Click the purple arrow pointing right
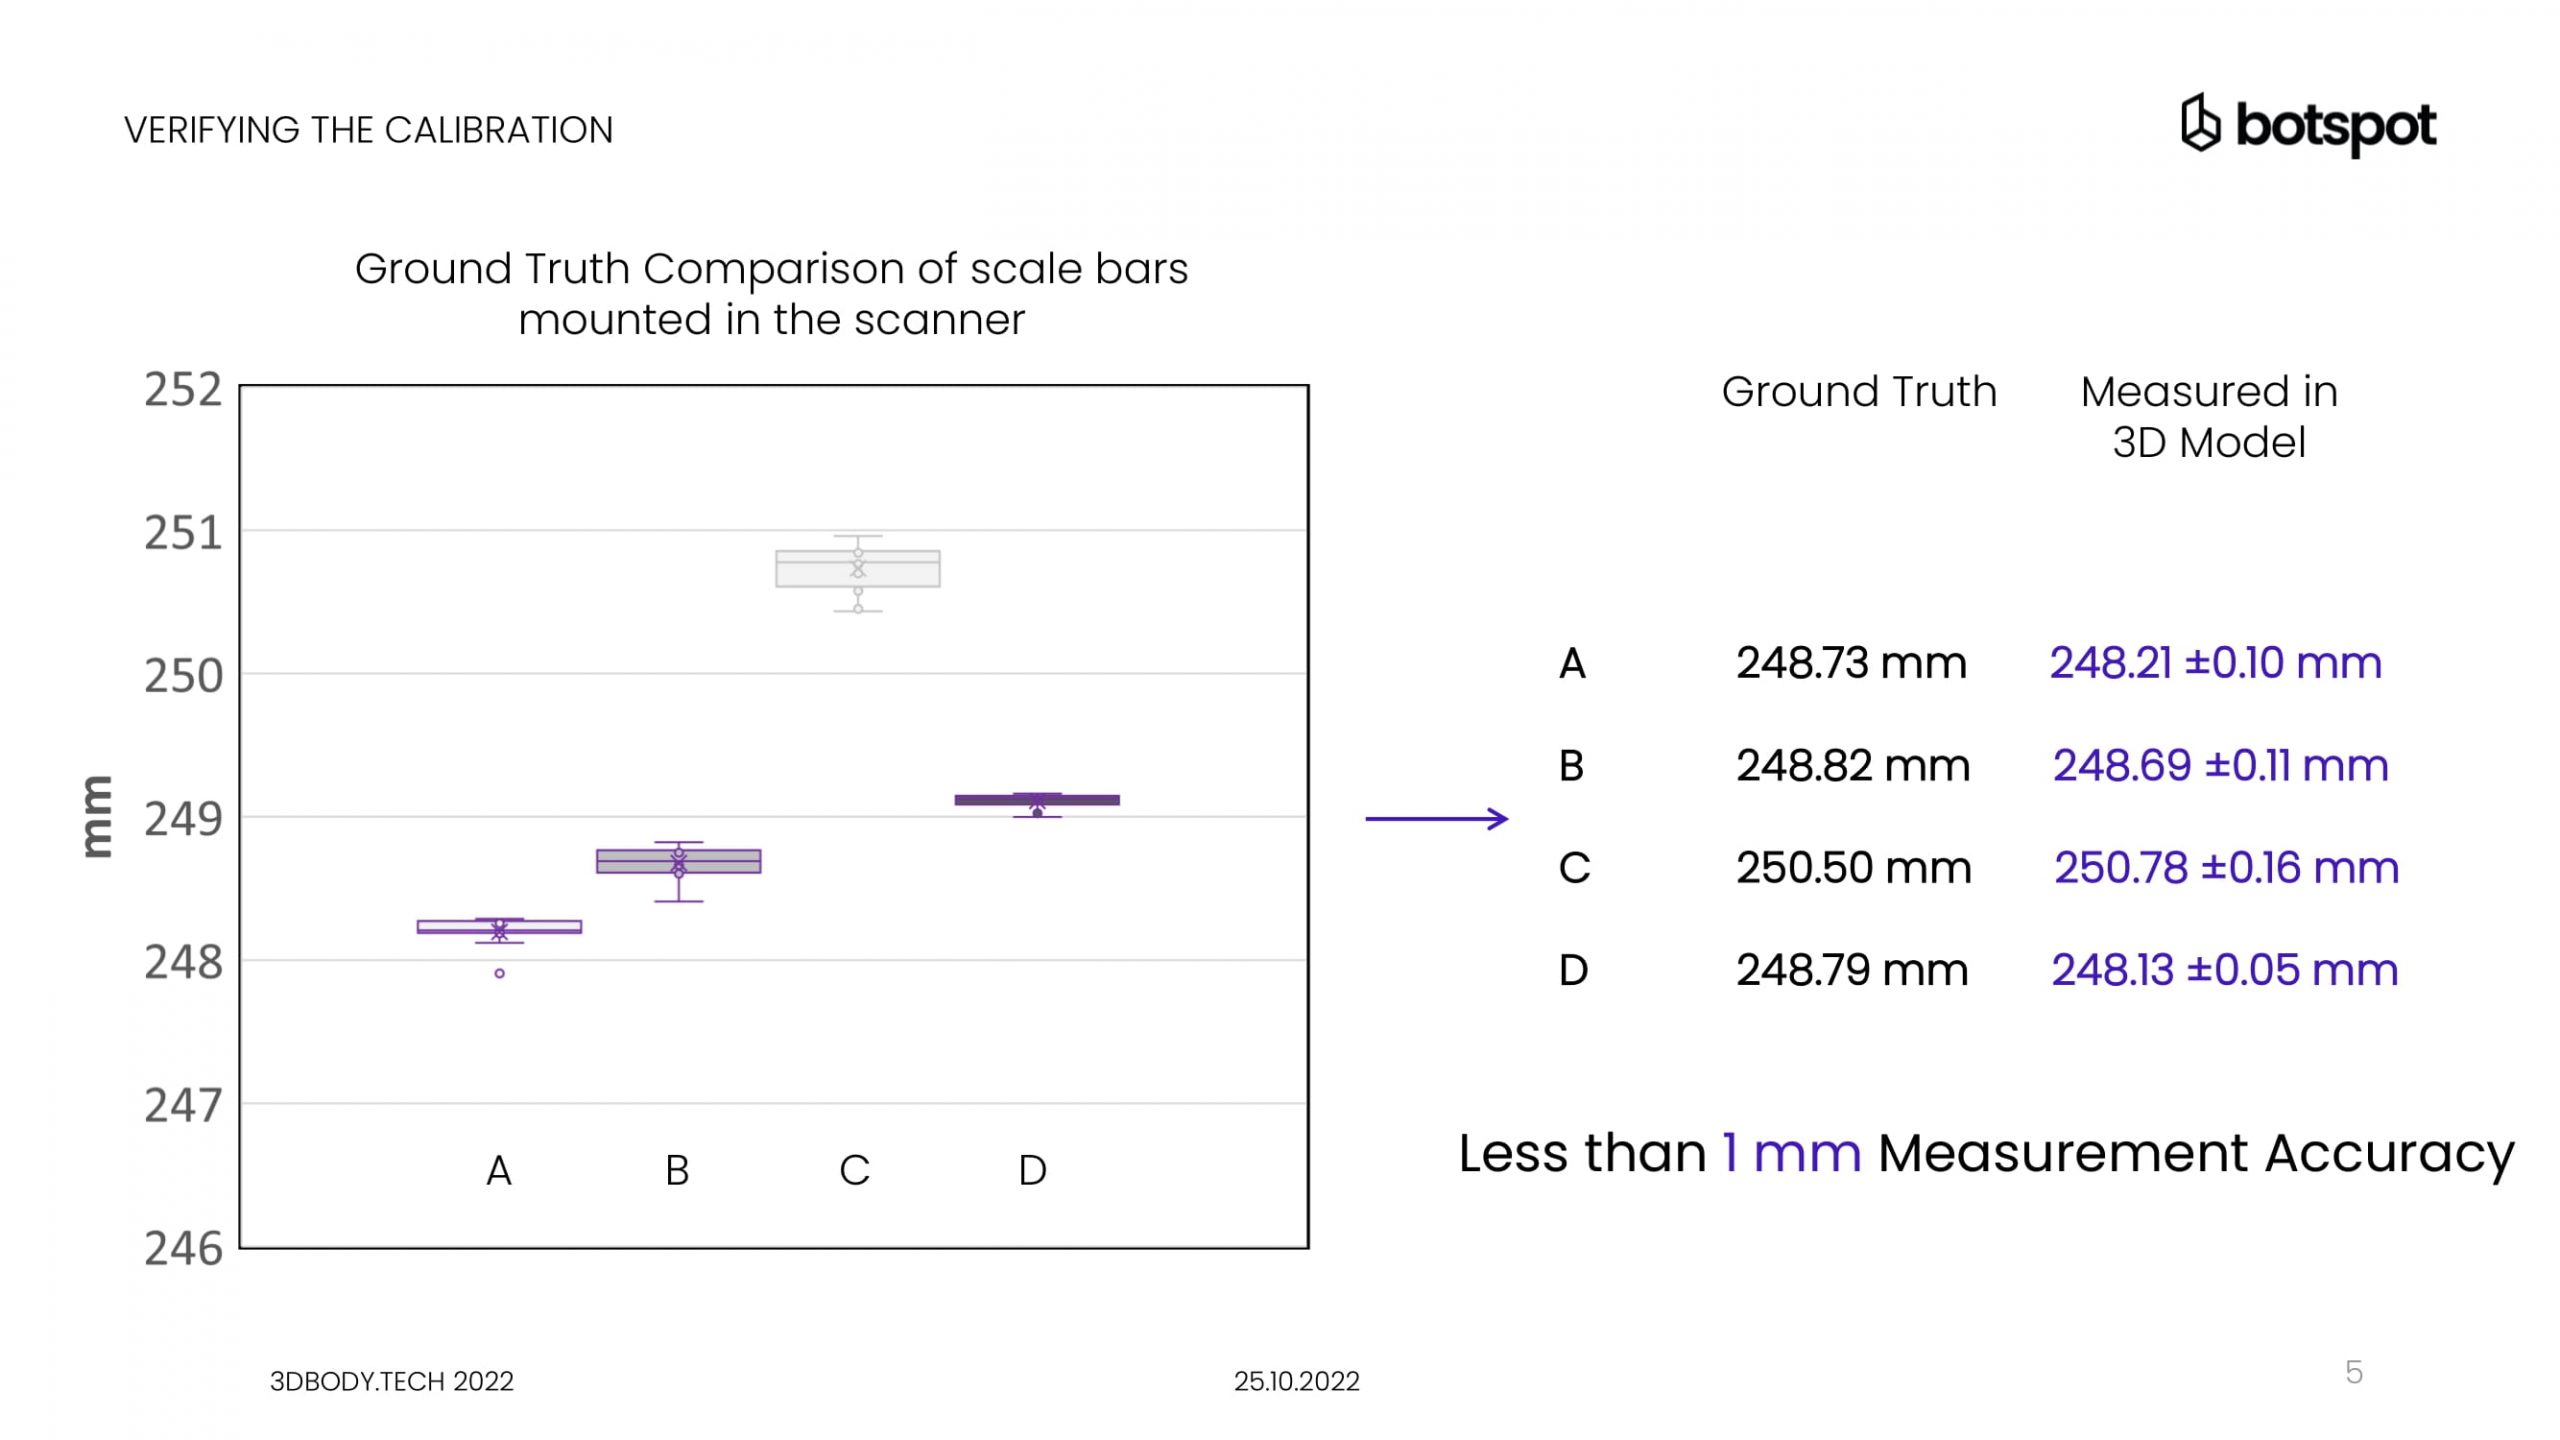Viewport: 2560px width, 1440px height. coord(1436,819)
